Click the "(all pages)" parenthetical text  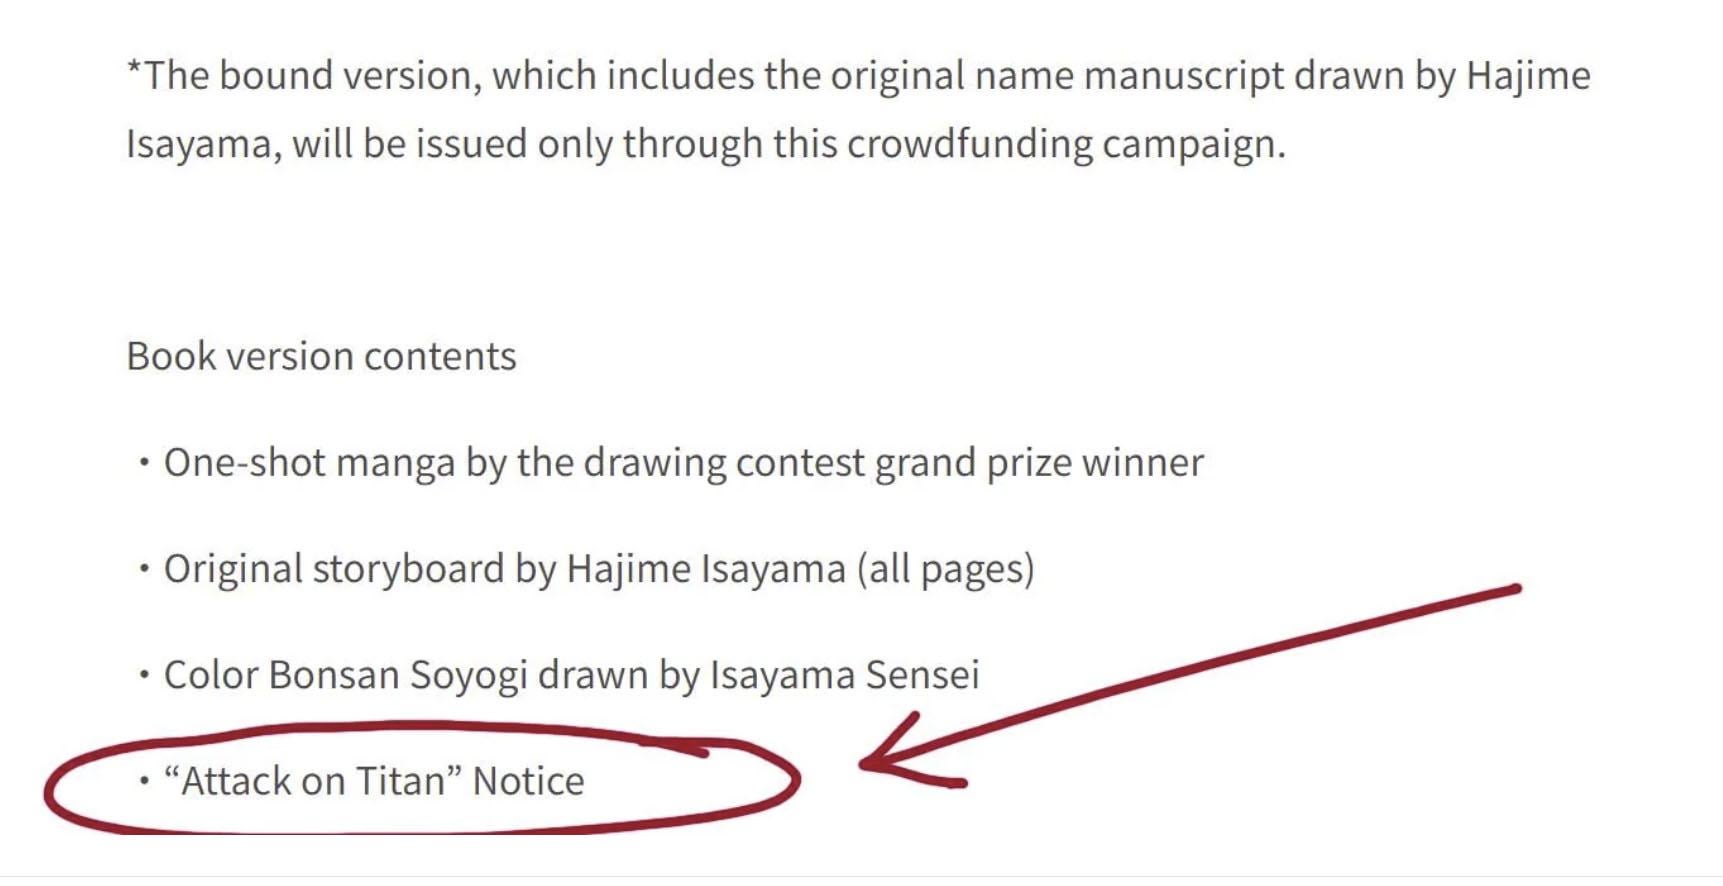[x=945, y=569]
